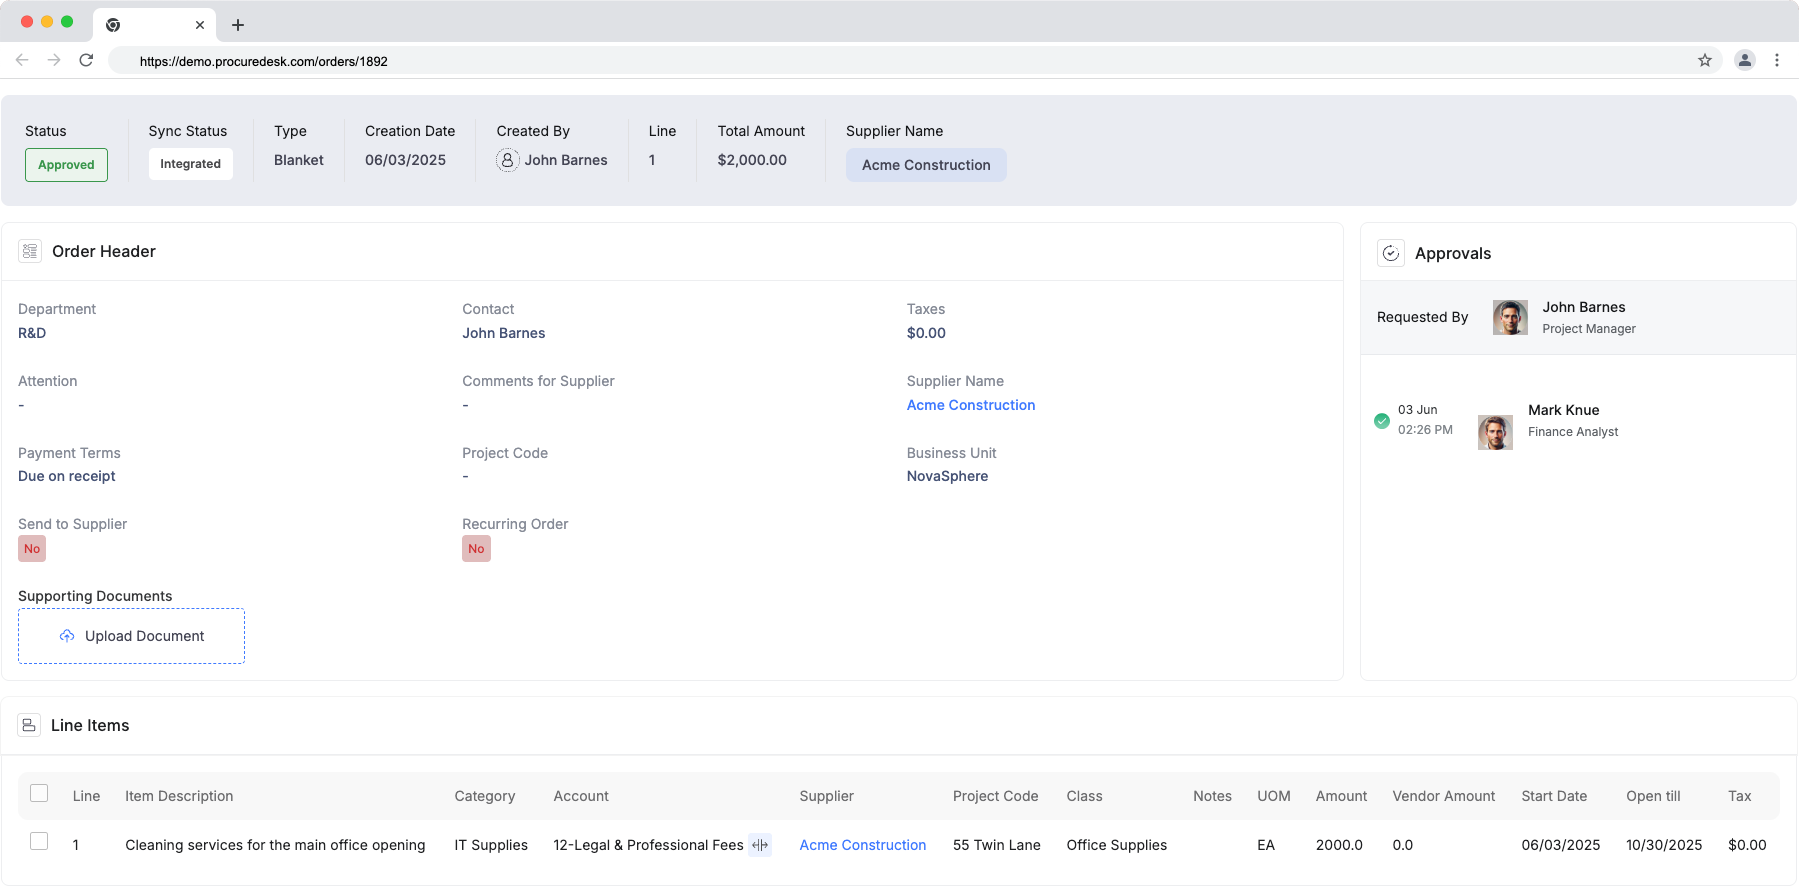Click the Order Header section icon
The height and width of the screenshot is (896, 1799).
tap(30, 251)
